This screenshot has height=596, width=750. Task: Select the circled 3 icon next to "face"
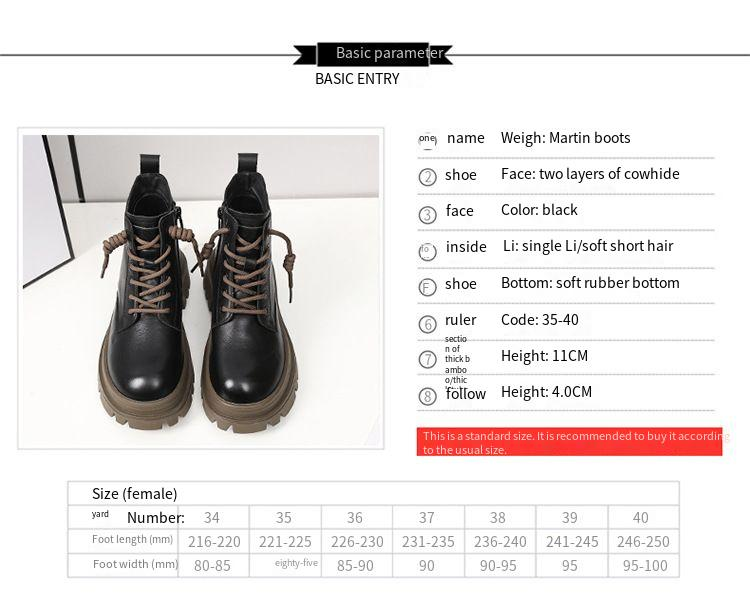tap(427, 214)
